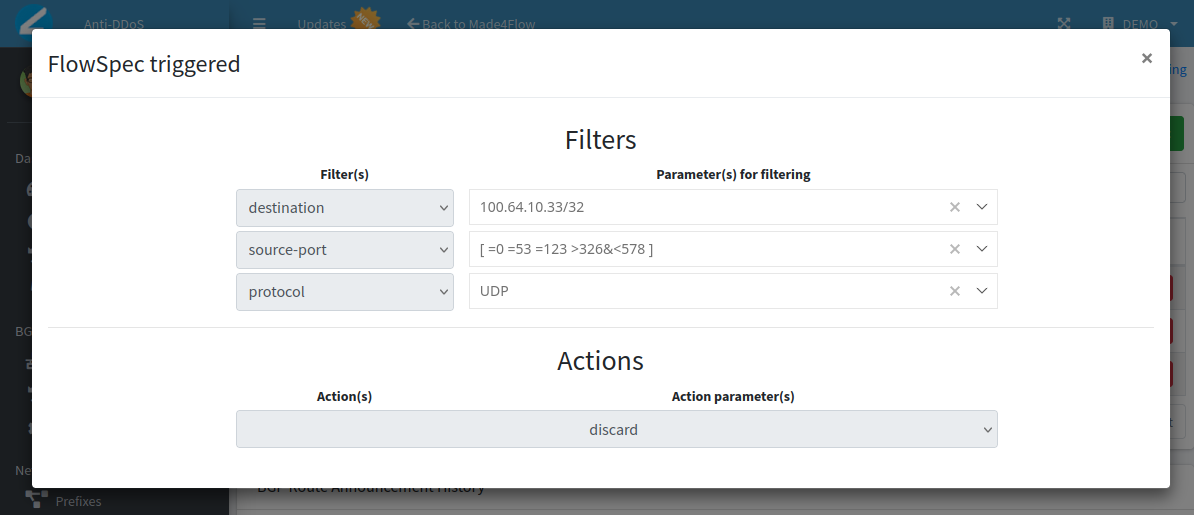Expand the UDP parameter chevron
The height and width of the screenshot is (515, 1194).
coord(981,291)
